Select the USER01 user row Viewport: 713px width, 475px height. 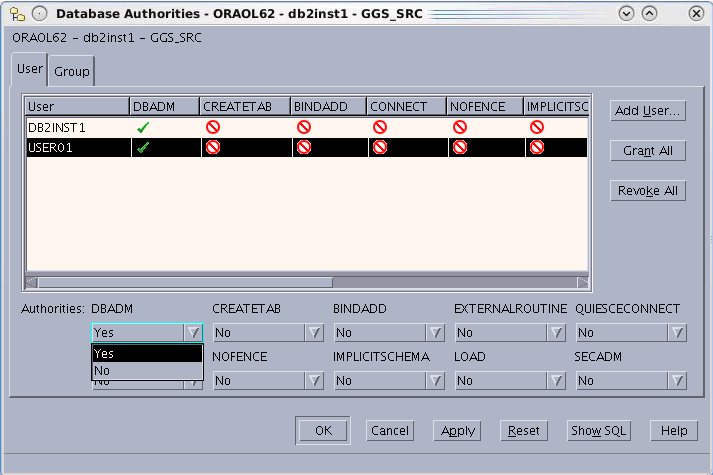307,148
